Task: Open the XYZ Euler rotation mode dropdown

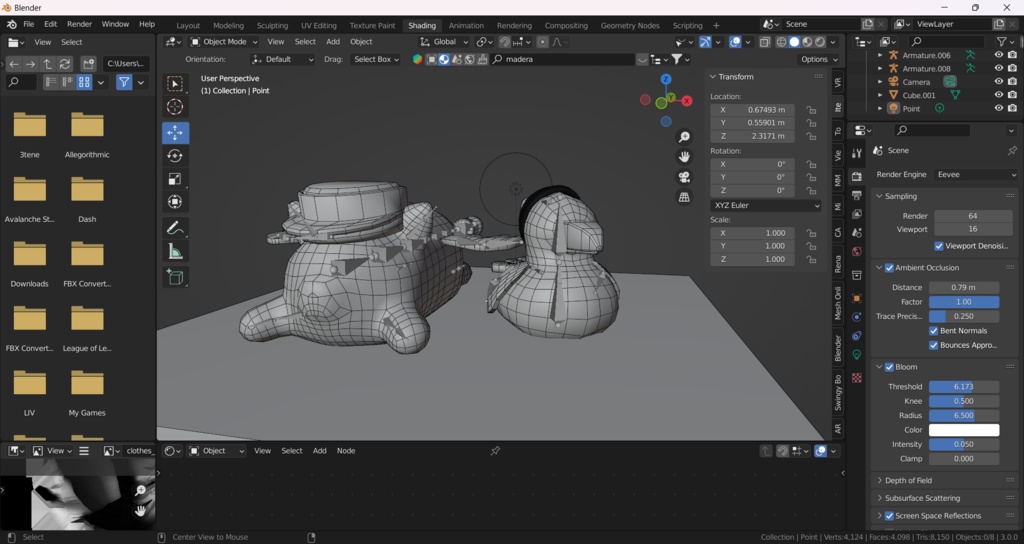Action: coord(766,205)
